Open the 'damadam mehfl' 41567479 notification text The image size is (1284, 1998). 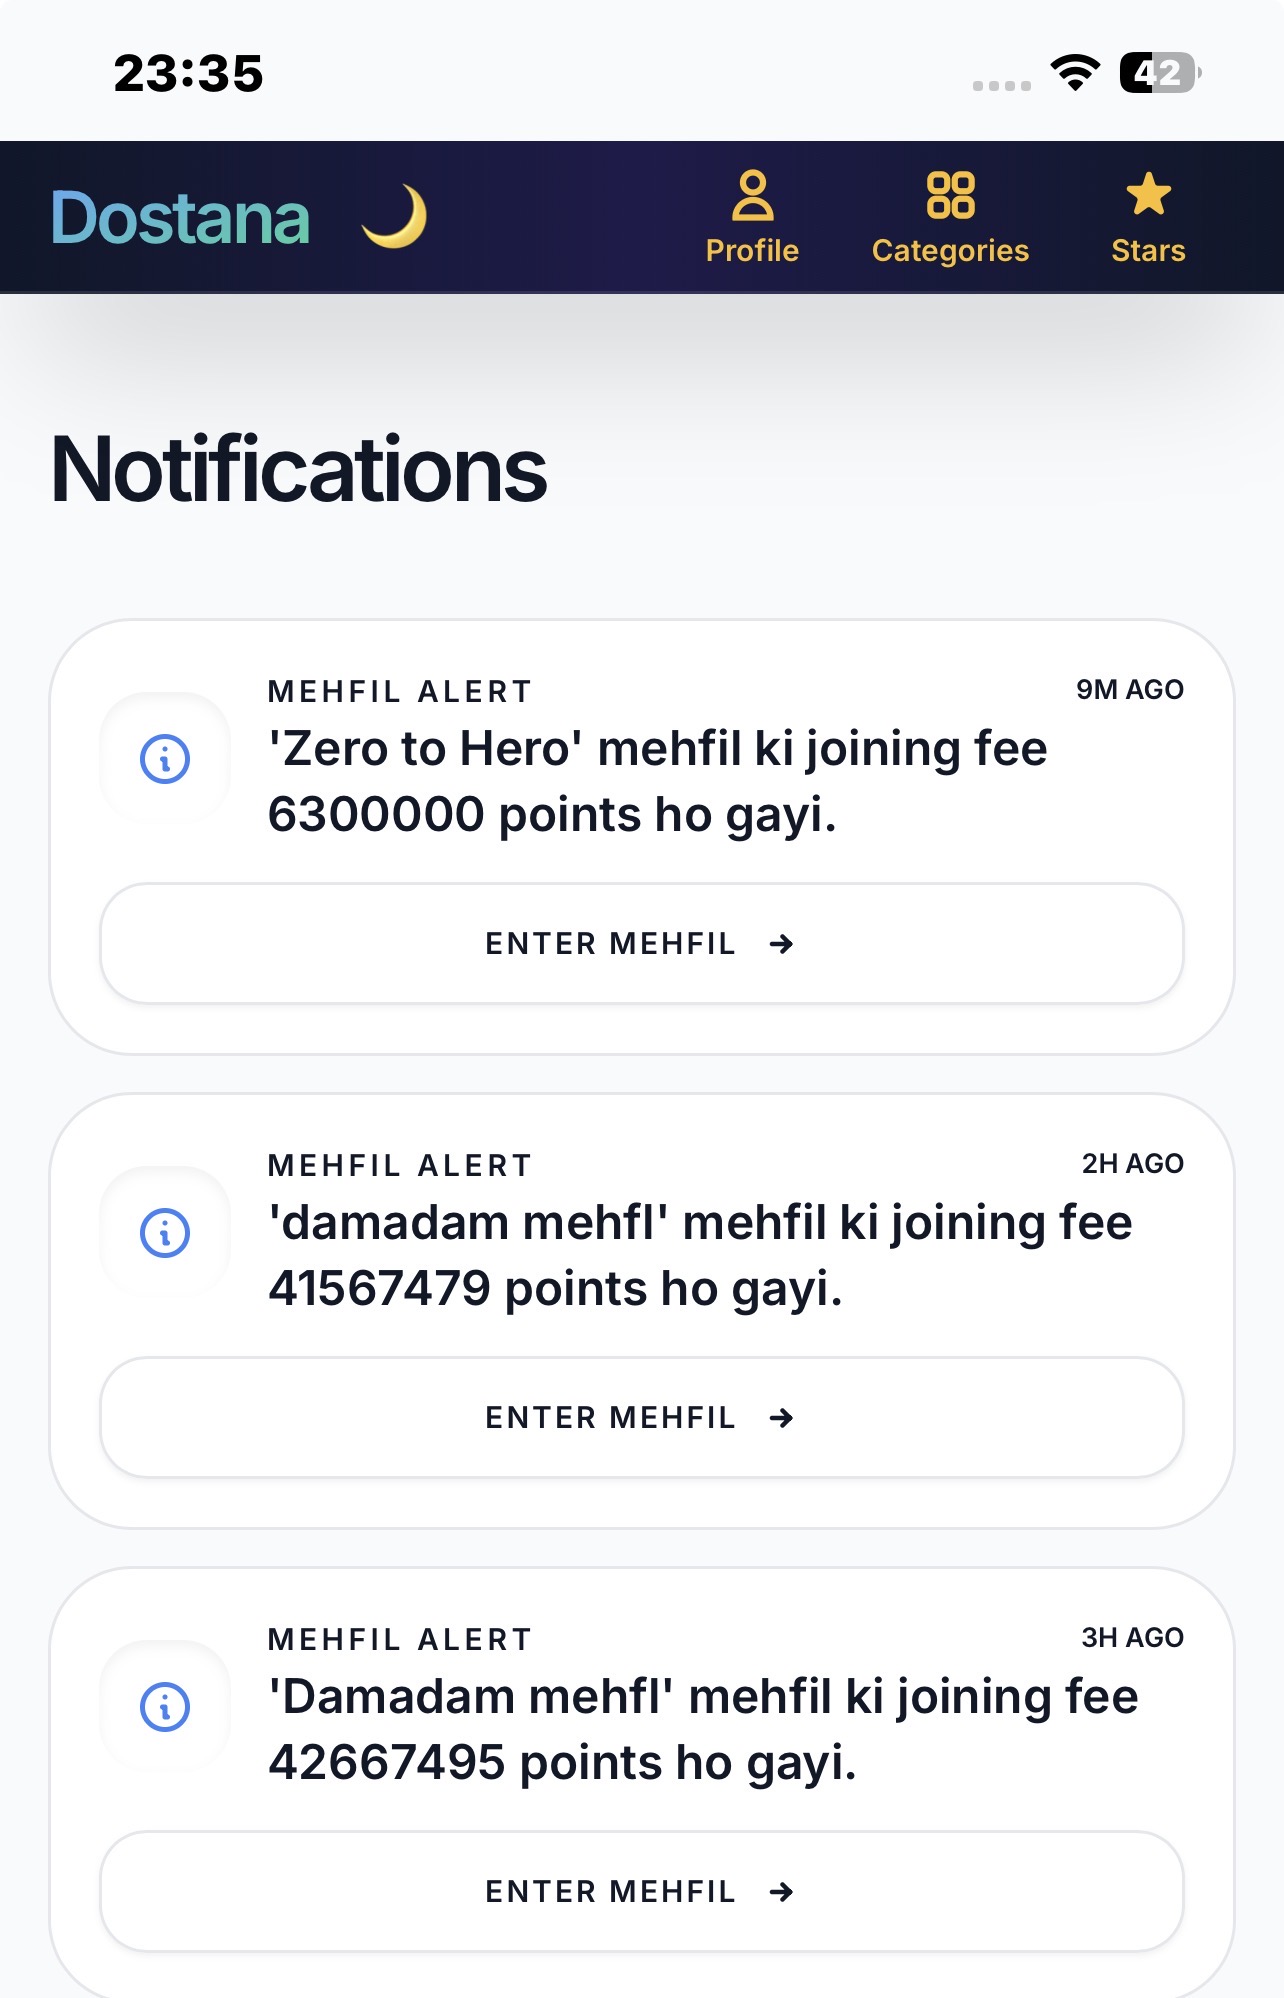click(700, 1255)
